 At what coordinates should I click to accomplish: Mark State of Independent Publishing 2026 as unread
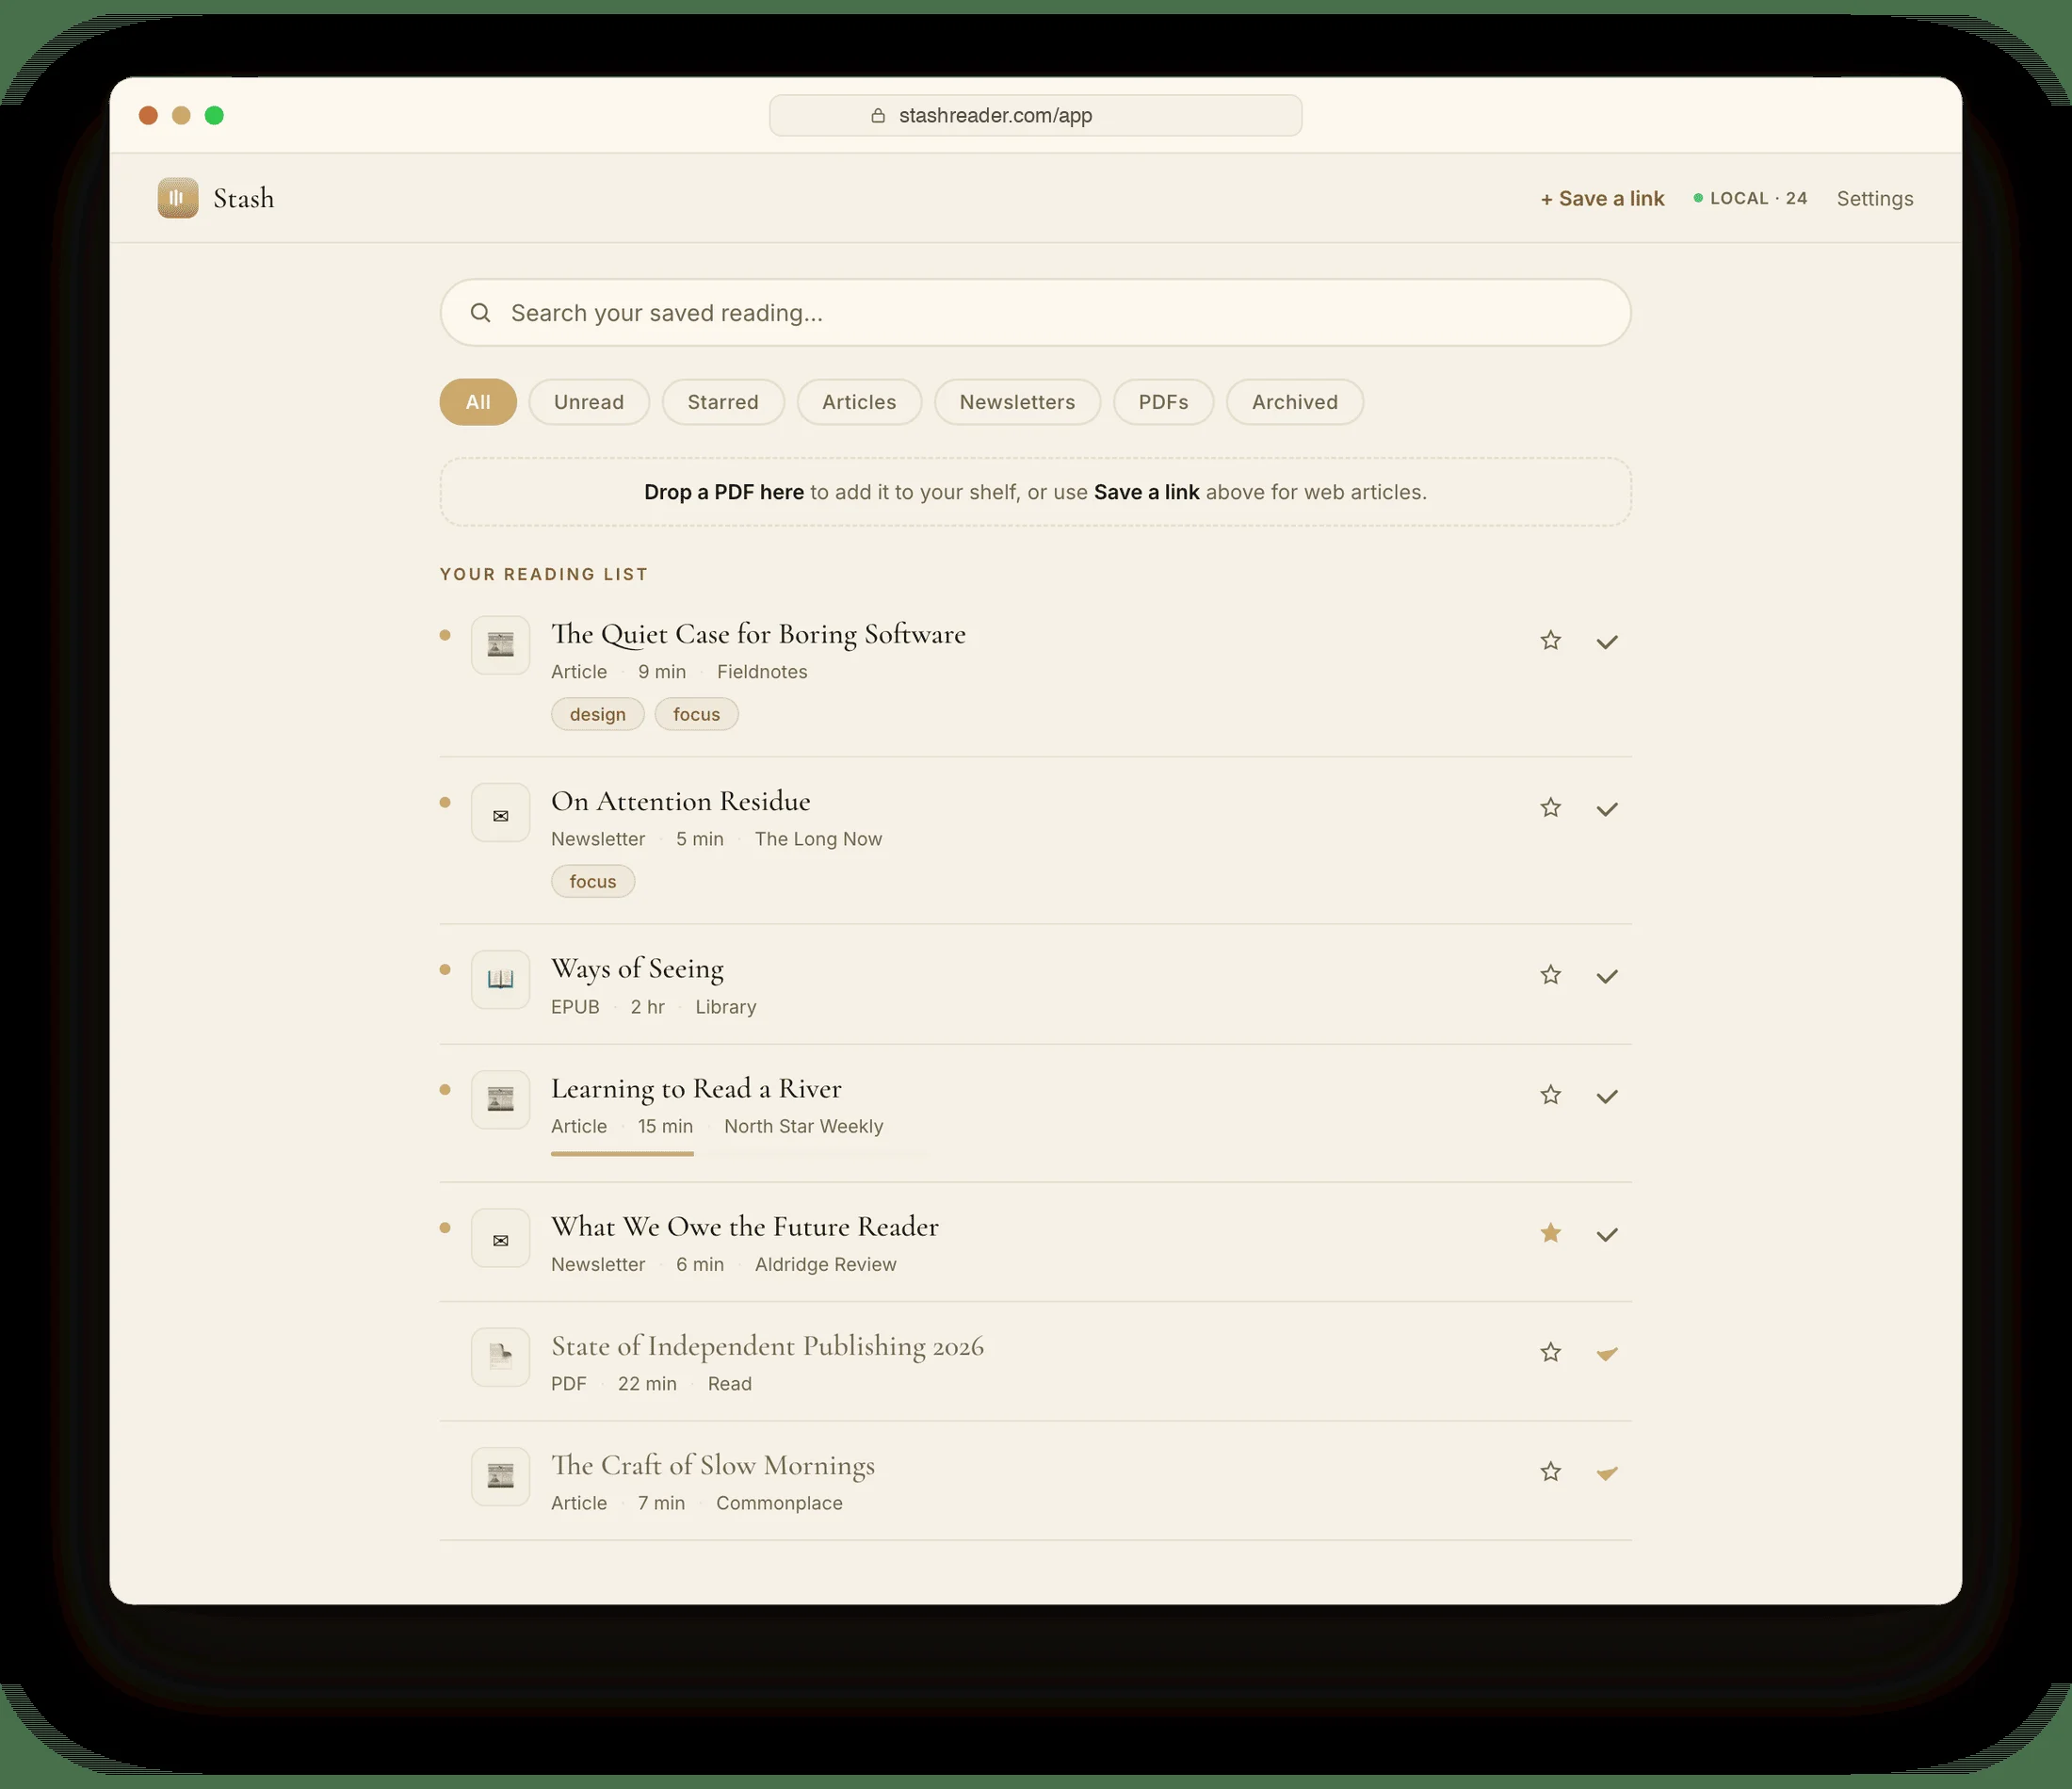pyautogui.click(x=1607, y=1354)
